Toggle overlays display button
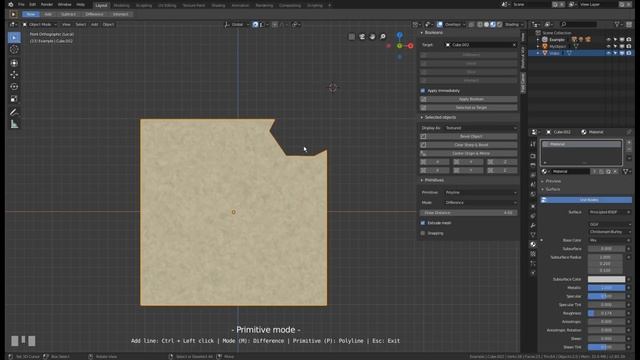The width and height of the screenshot is (640, 360). pos(440,24)
